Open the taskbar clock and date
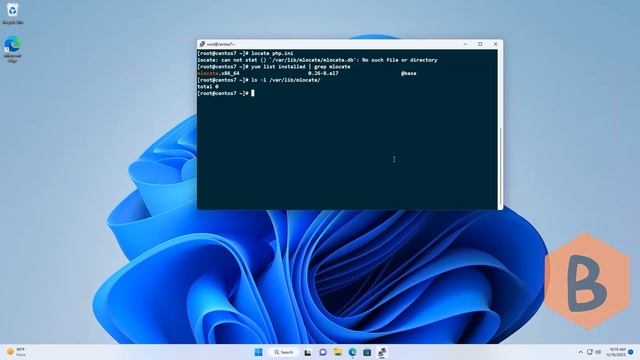Viewport: 640px width, 360px height. [616, 352]
